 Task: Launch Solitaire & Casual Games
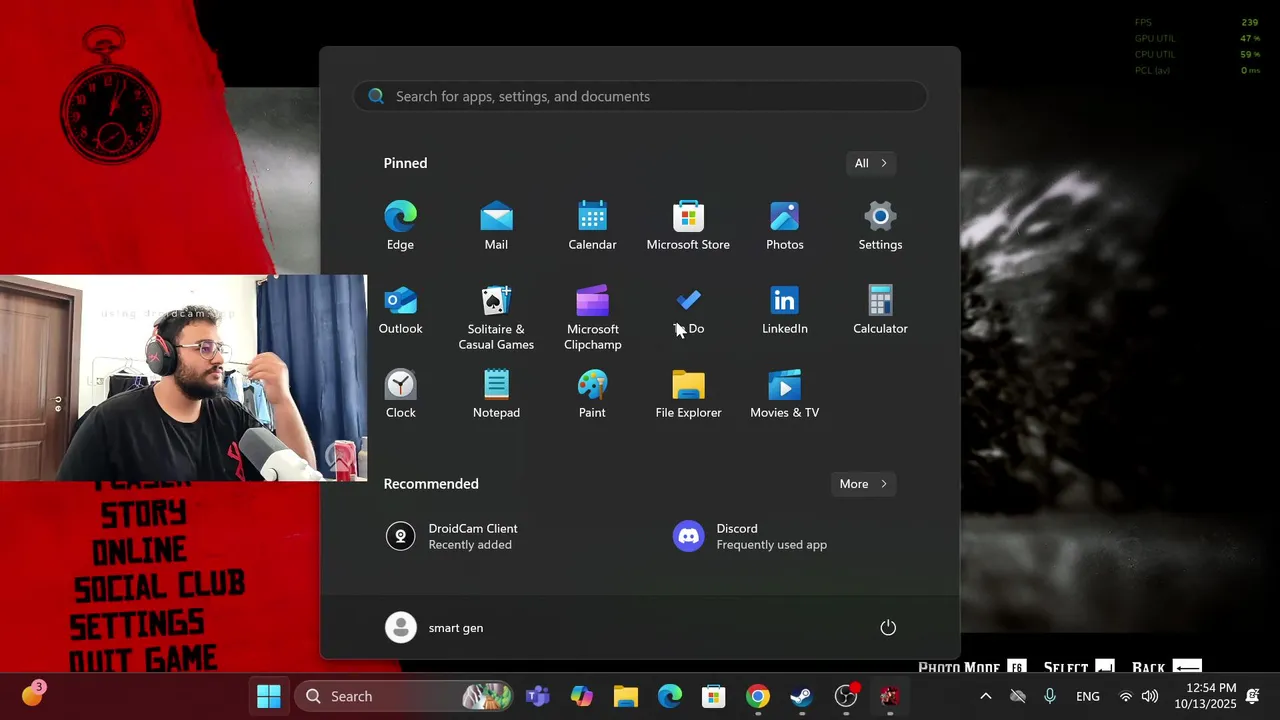[x=496, y=318]
